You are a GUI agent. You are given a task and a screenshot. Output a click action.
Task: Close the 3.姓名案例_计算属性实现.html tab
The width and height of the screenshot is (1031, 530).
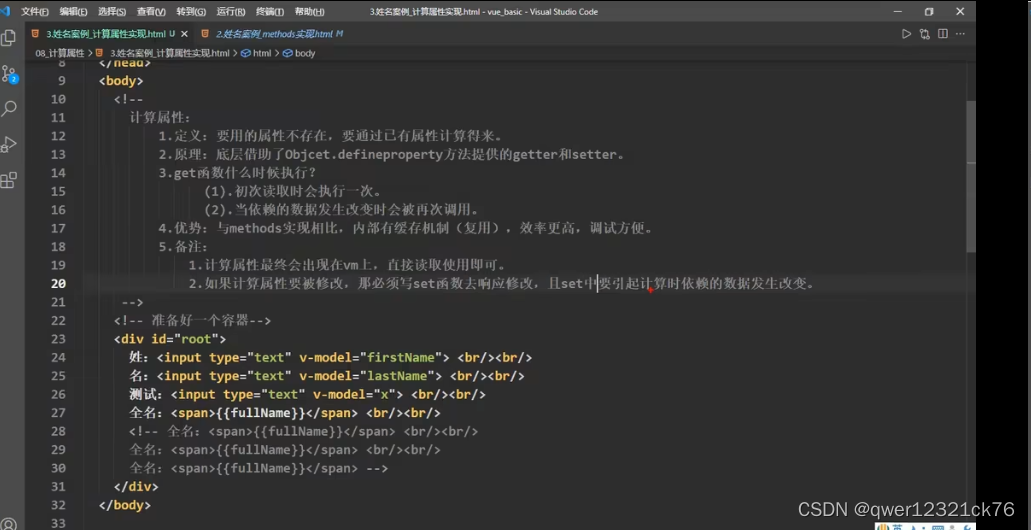point(183,34)
